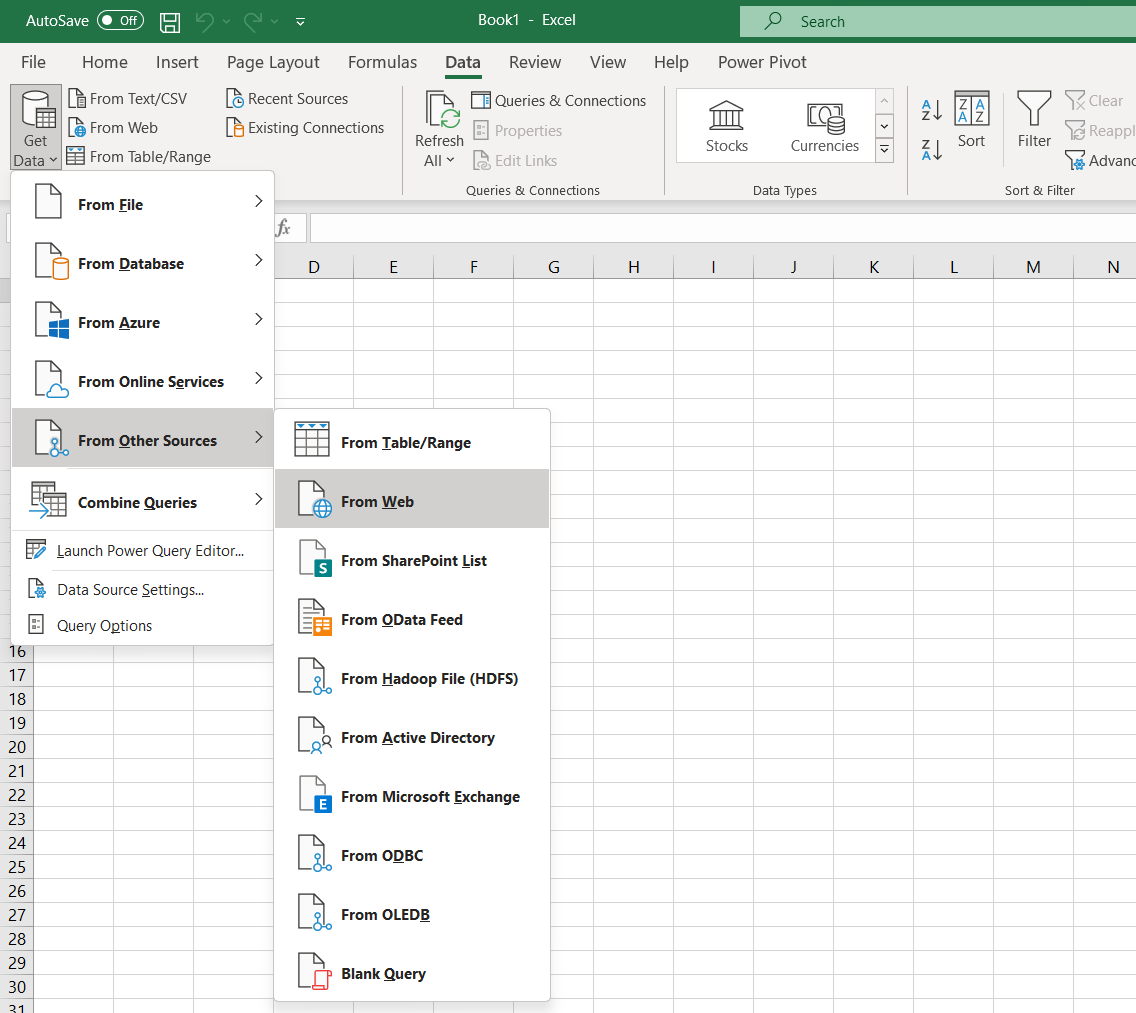Switch to the Insert tab
1136x1013 pixels.
[x=177, y=62]
